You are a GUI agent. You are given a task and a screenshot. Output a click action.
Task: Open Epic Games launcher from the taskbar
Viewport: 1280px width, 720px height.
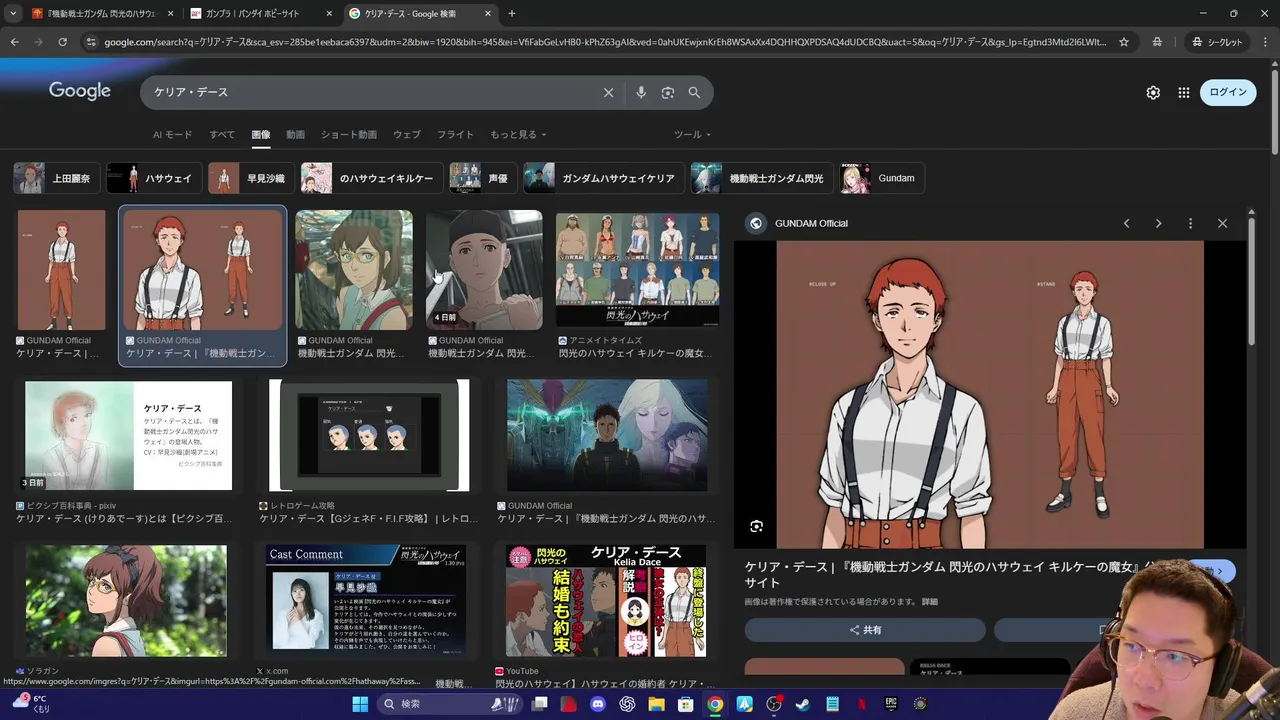890,704
